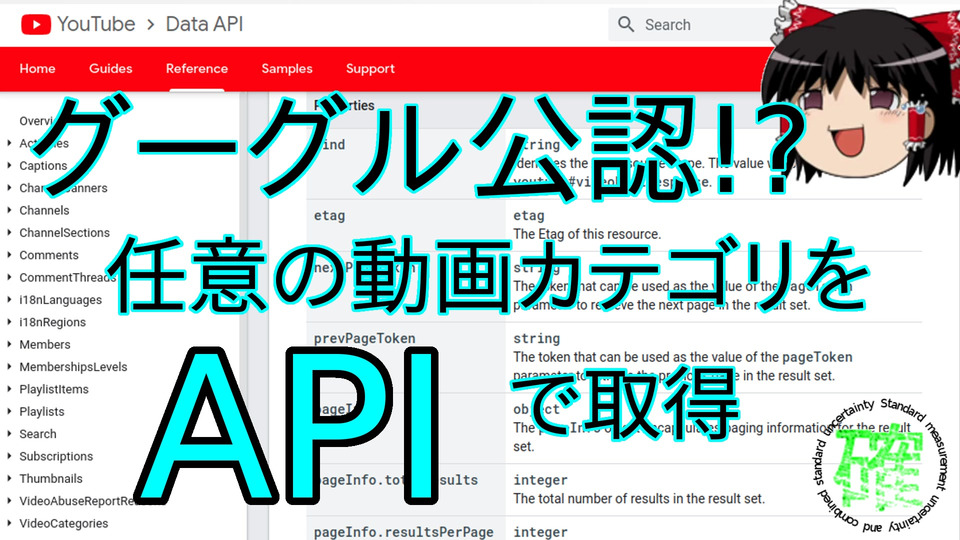Switch to the Guides tab
The image size is (960, 540).
111,69
